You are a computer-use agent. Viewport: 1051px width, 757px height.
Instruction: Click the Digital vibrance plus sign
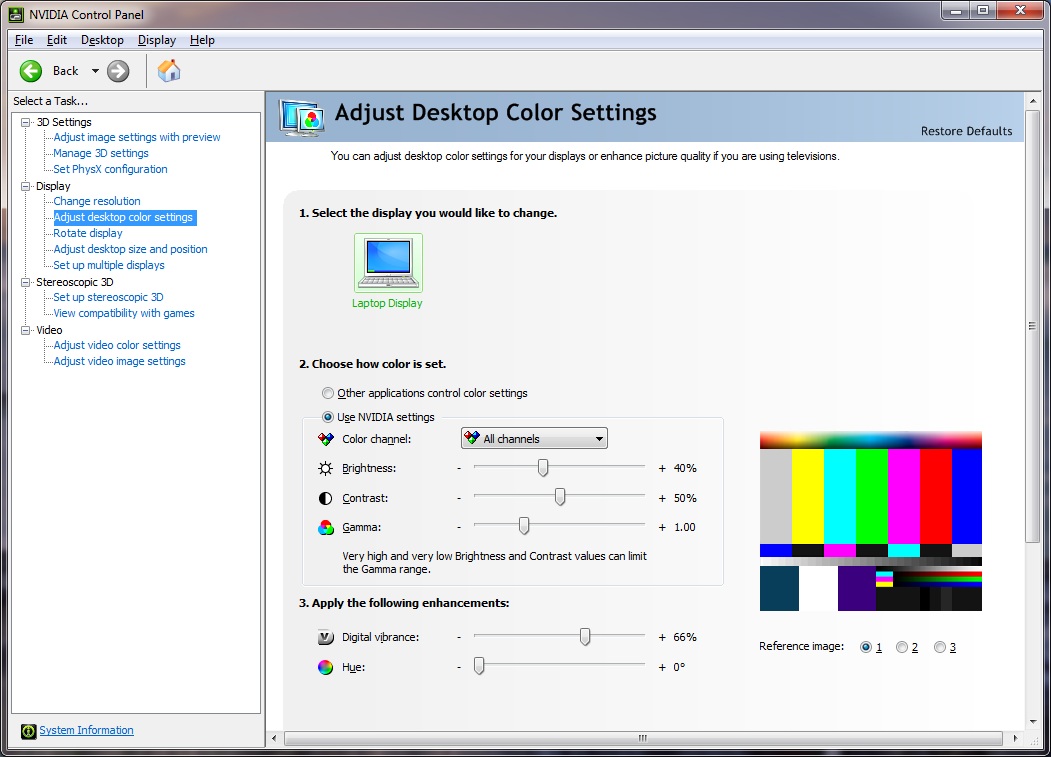[x=662, y=638]
